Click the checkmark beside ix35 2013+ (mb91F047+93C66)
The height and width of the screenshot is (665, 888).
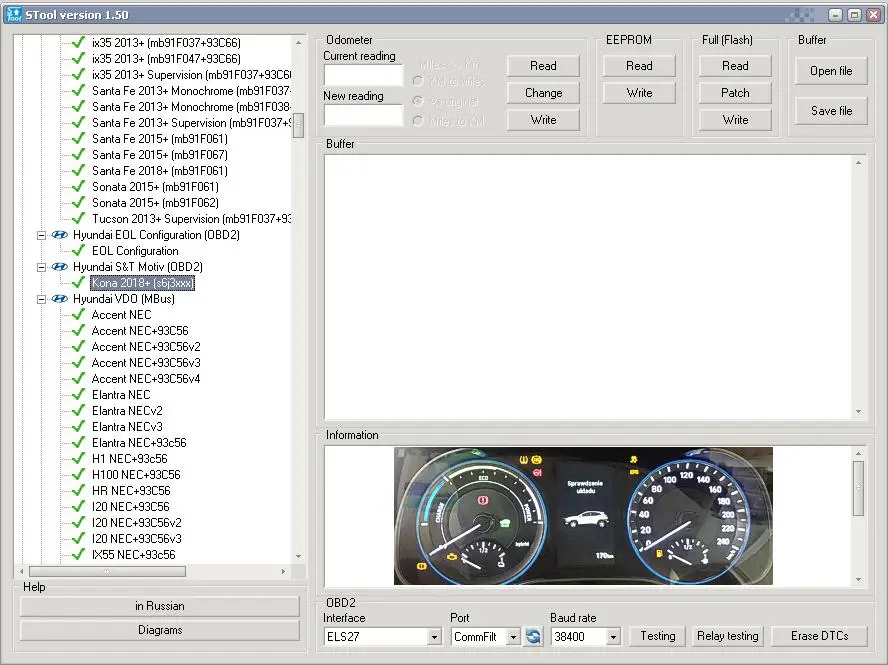coord(79,58)
